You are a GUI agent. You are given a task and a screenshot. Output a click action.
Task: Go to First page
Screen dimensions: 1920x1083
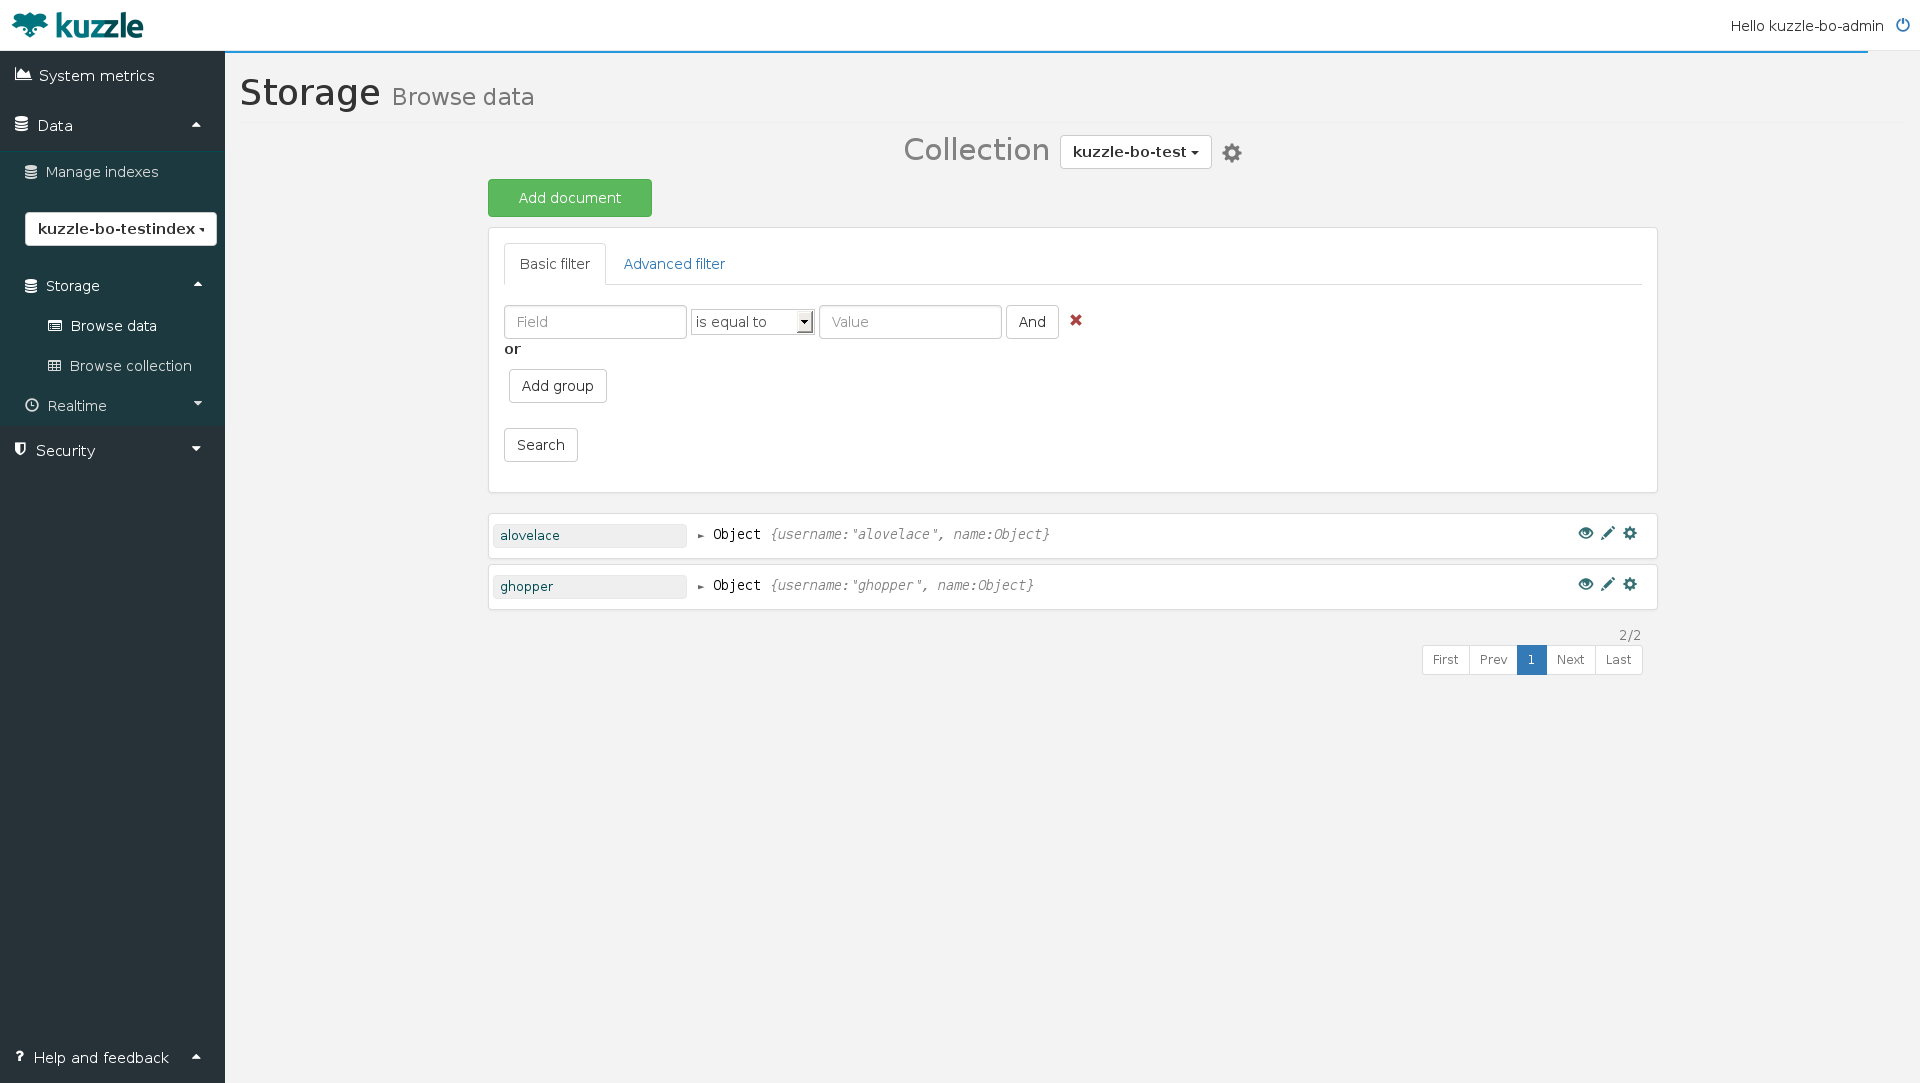(x=1445, y=660)
